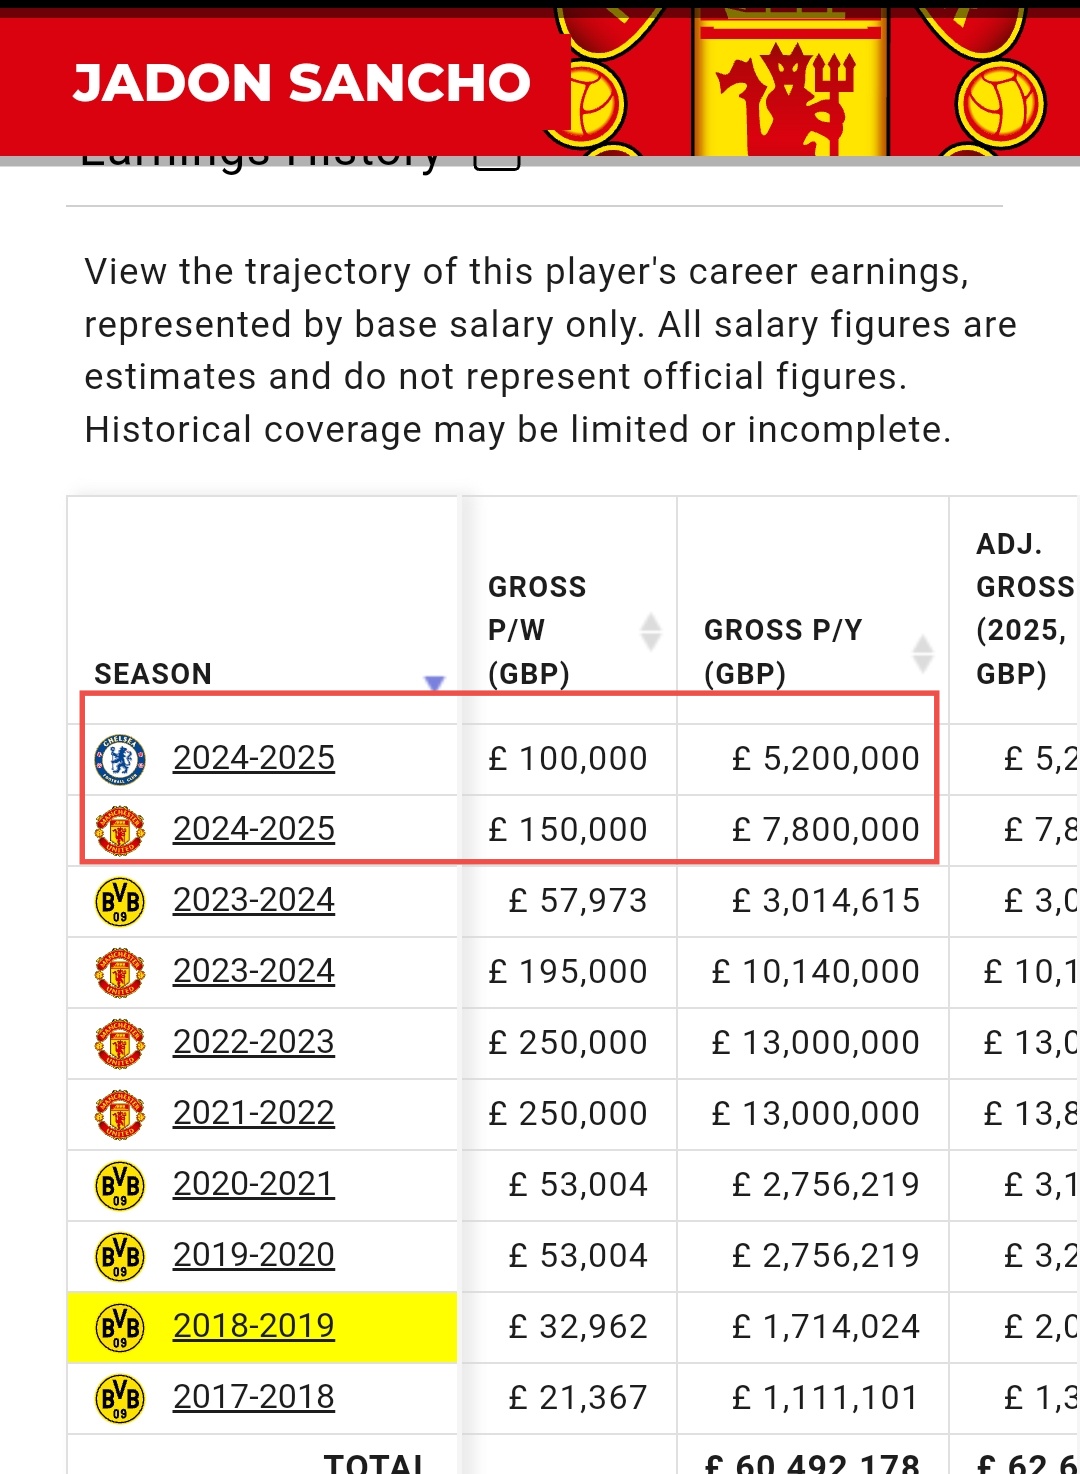Click the Manchester United crest in the 2024-2025 row
Image resolution: width=1080 pixels, height=1474 pixels.
[x=120, y=831]
